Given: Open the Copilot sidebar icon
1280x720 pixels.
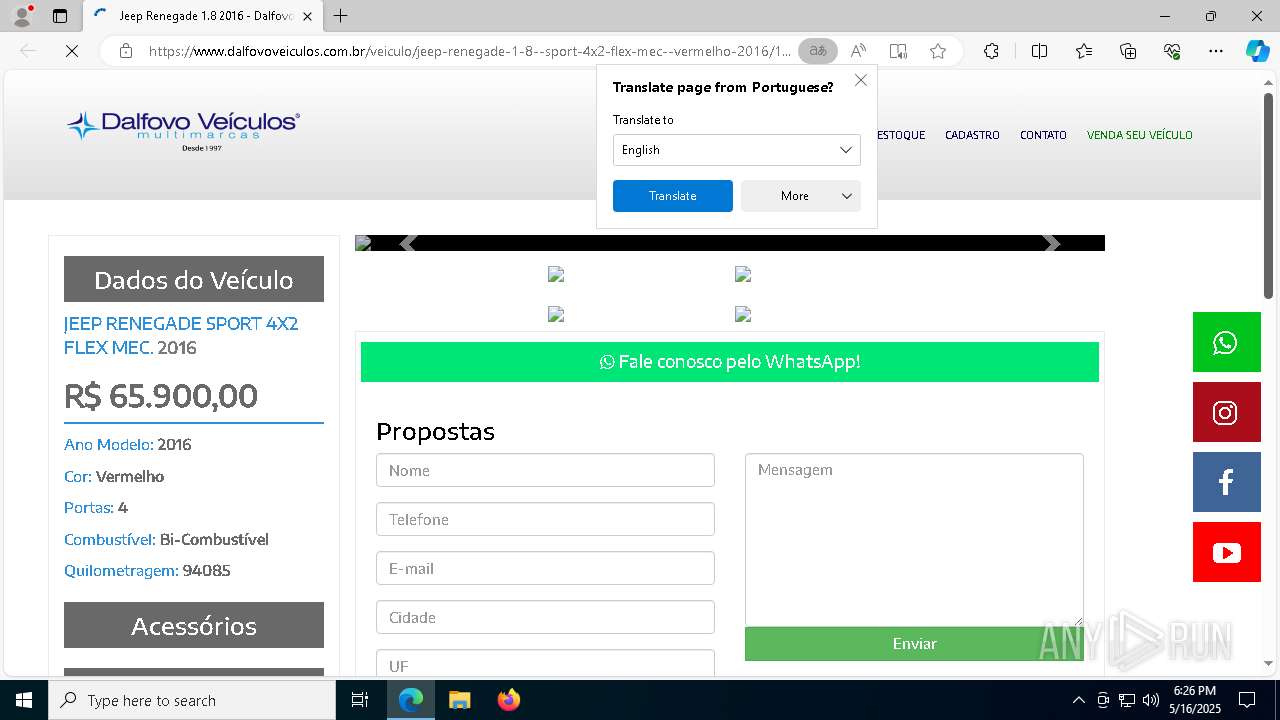Looking at the screenshot, I should 1257,51.
